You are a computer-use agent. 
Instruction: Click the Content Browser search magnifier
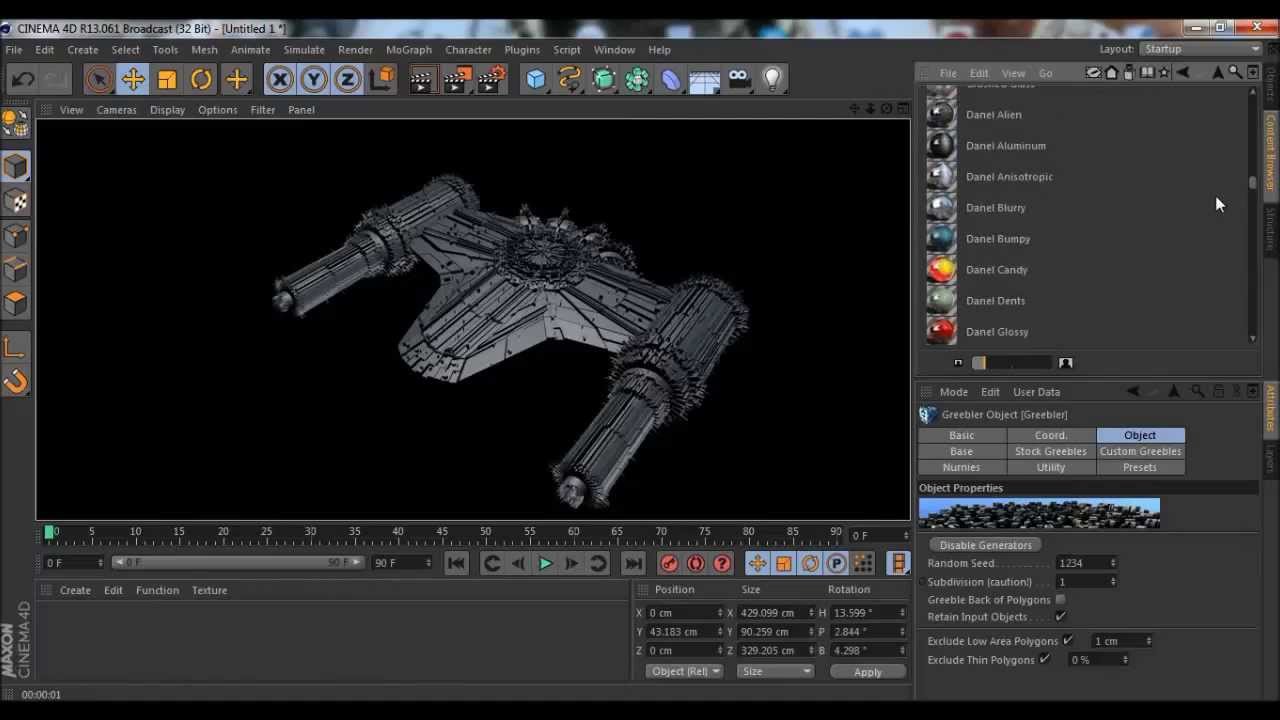[x=1235, y=72]
